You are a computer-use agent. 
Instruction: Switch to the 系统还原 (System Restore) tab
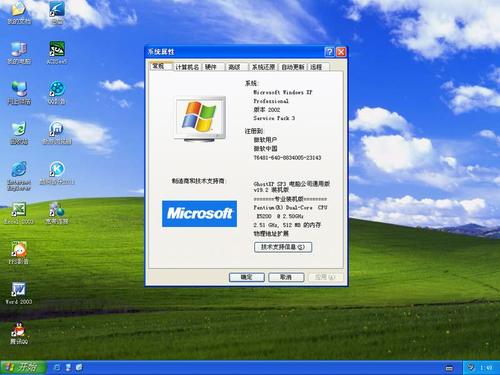pos(263,67)
